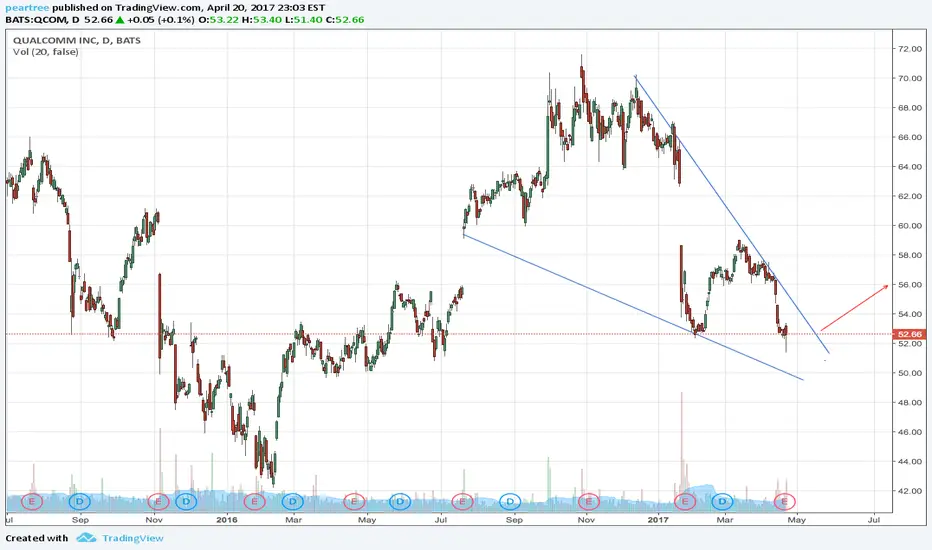Click the earnings E marker just after 2017 label
The width and height of the screenshot is (932, 550).
685,501
